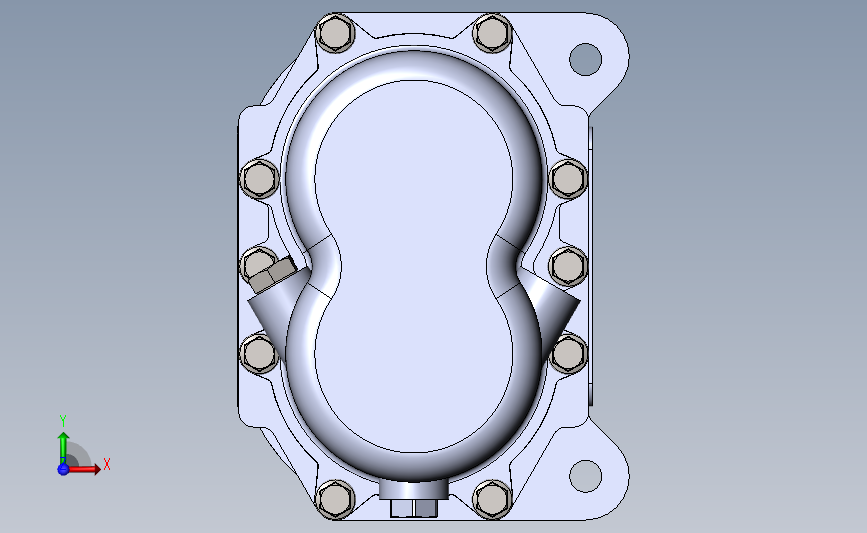Select the lower mounting hole in the flange
The width and height of the screenshot is (867, 533).
coord(585,475)
